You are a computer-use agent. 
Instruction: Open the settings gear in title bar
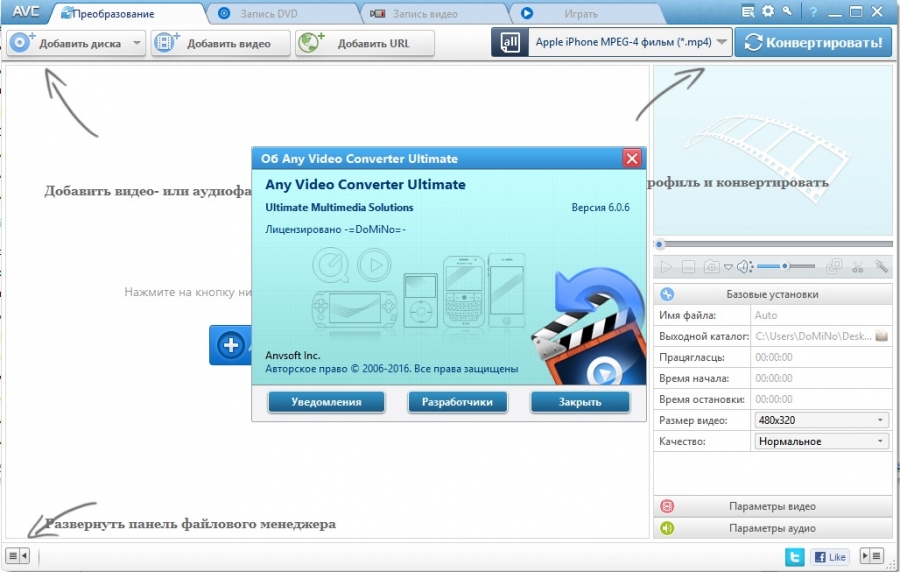[768, 12]
